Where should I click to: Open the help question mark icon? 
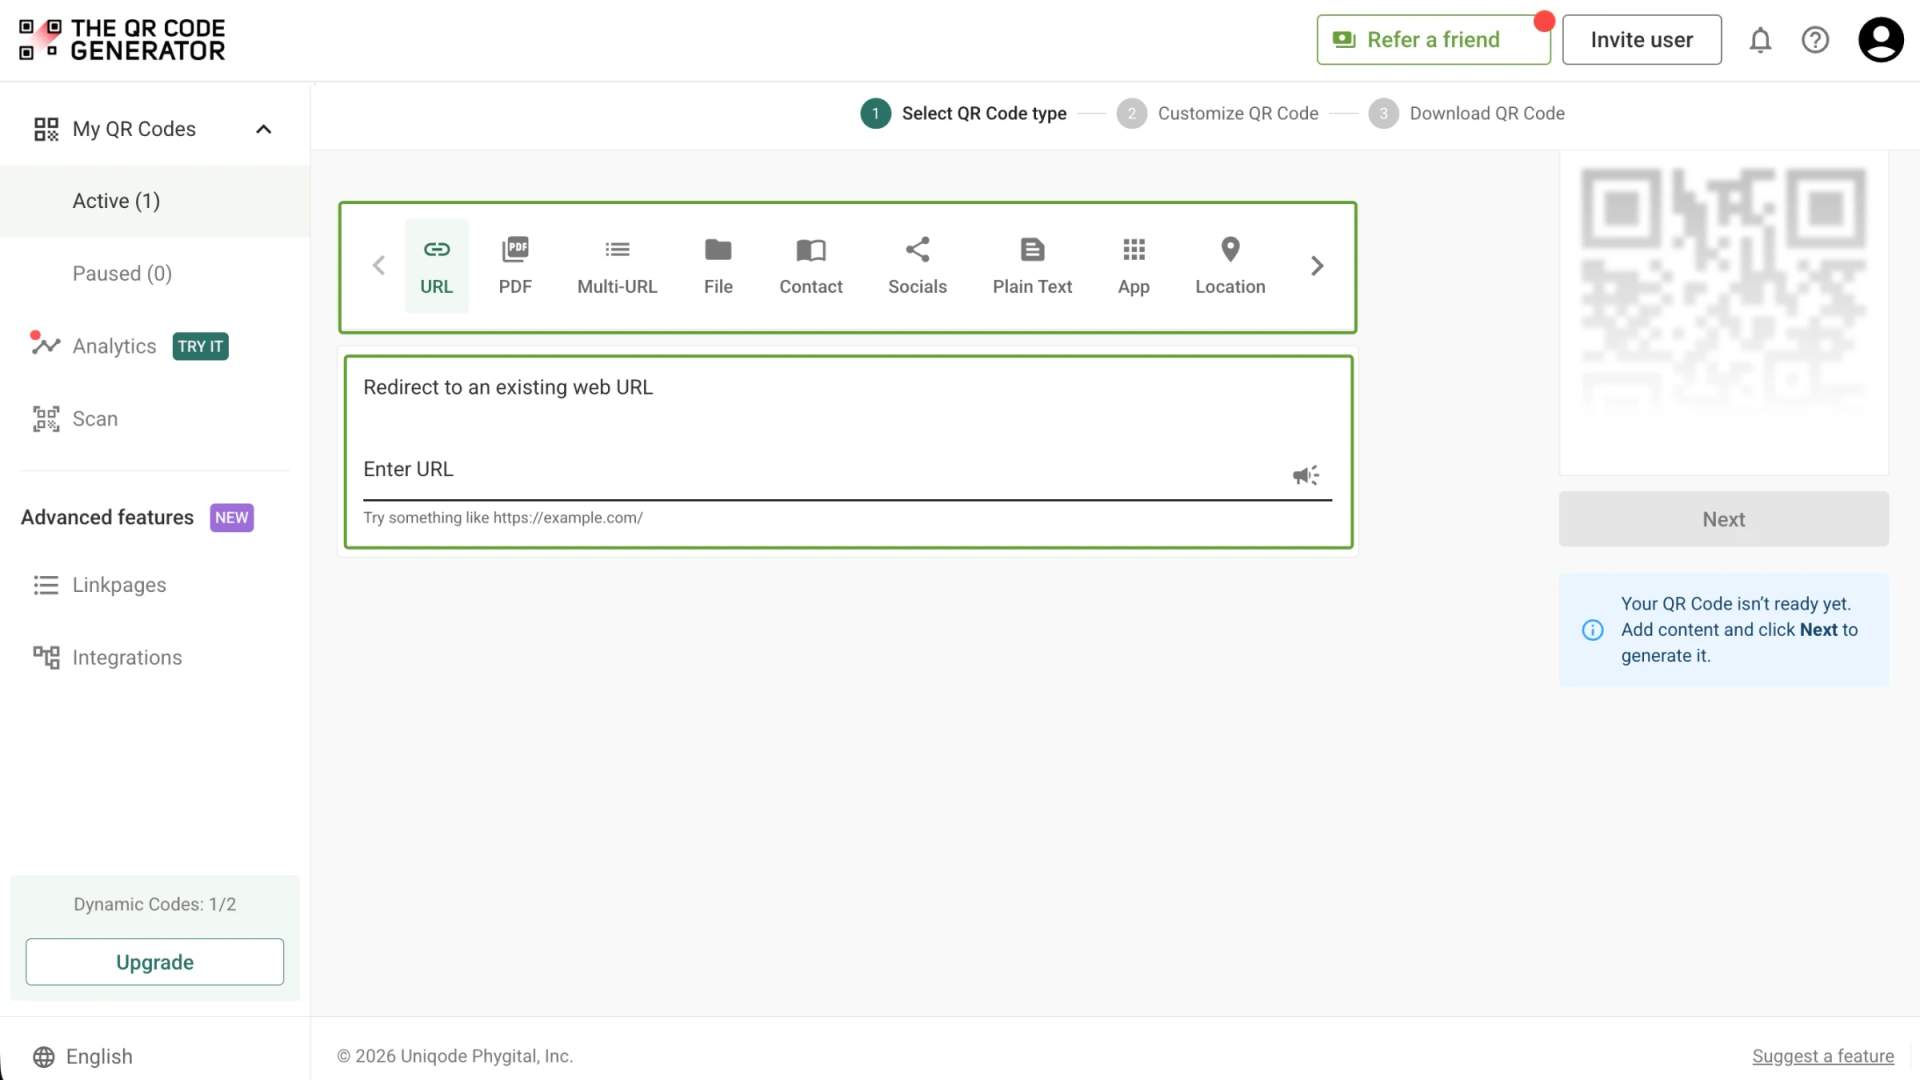pos(1815,40)
